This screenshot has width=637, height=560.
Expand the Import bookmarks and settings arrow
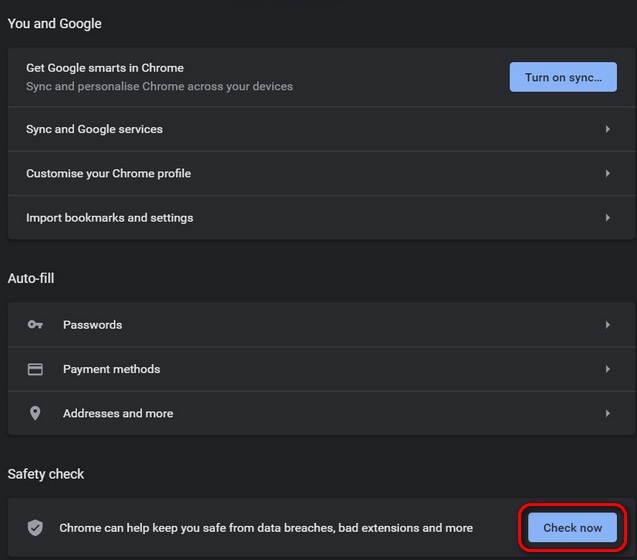607,218
